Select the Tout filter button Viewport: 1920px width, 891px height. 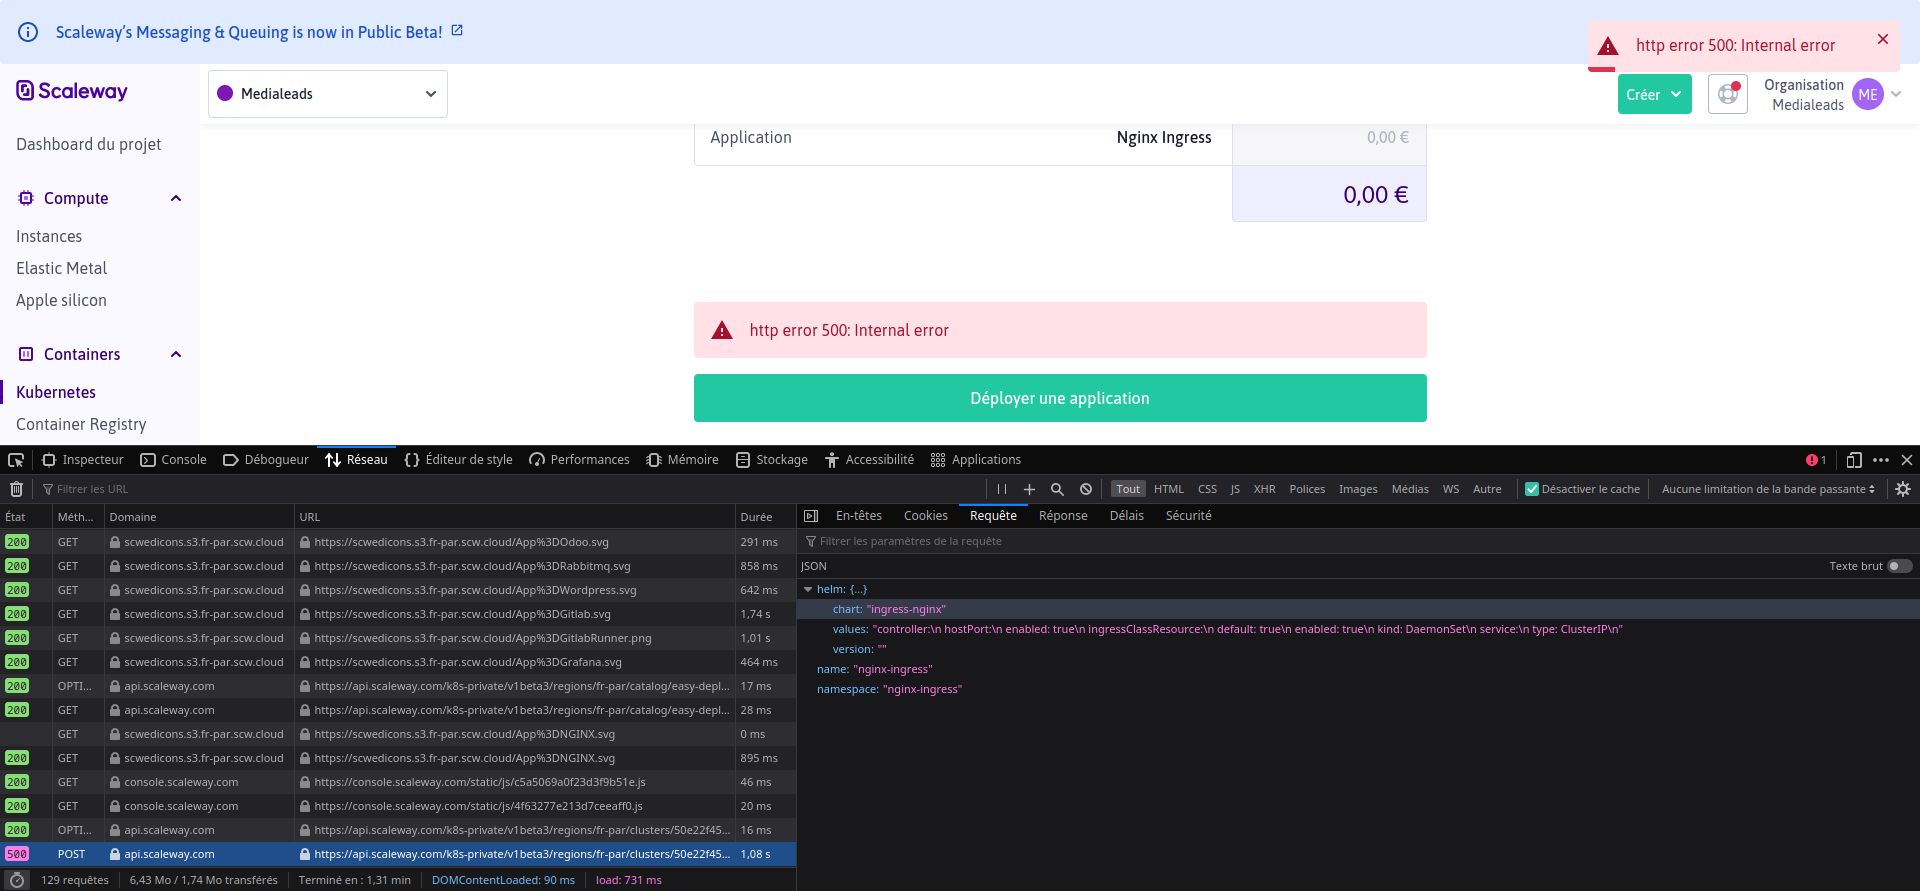(x=1128, y=489)
